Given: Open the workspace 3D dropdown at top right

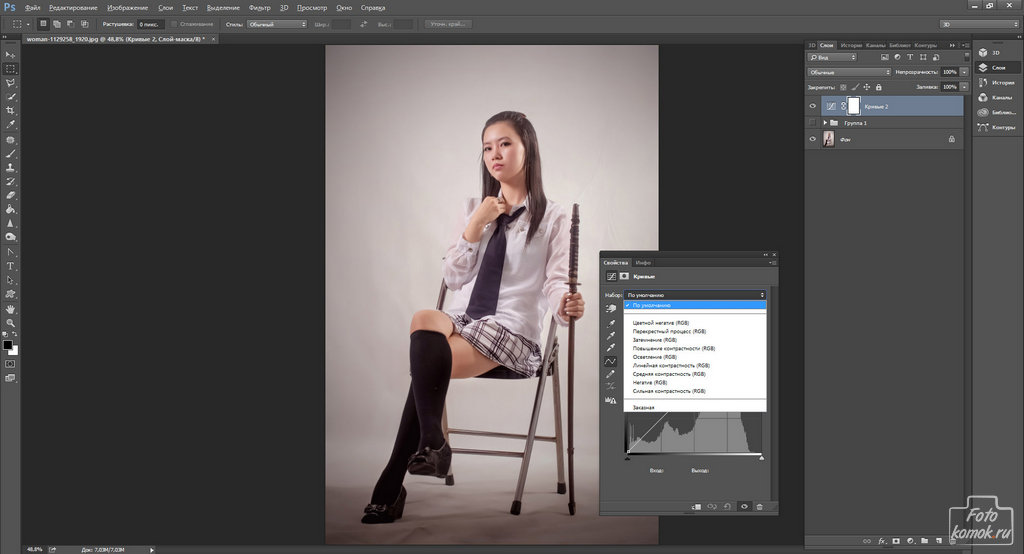Looking at the screenshot, I should point(979,24).
